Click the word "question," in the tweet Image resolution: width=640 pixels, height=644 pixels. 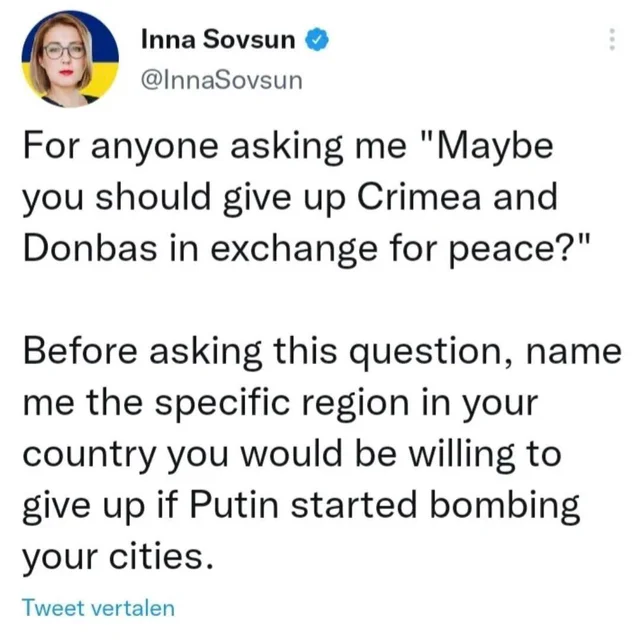coord(433,353)
